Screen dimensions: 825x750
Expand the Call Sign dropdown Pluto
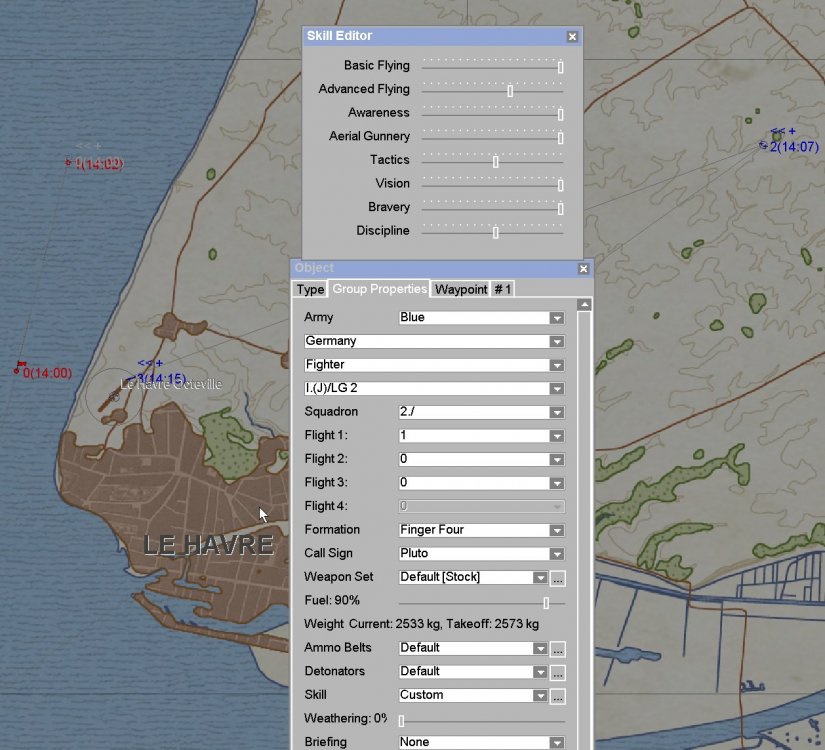556,554
